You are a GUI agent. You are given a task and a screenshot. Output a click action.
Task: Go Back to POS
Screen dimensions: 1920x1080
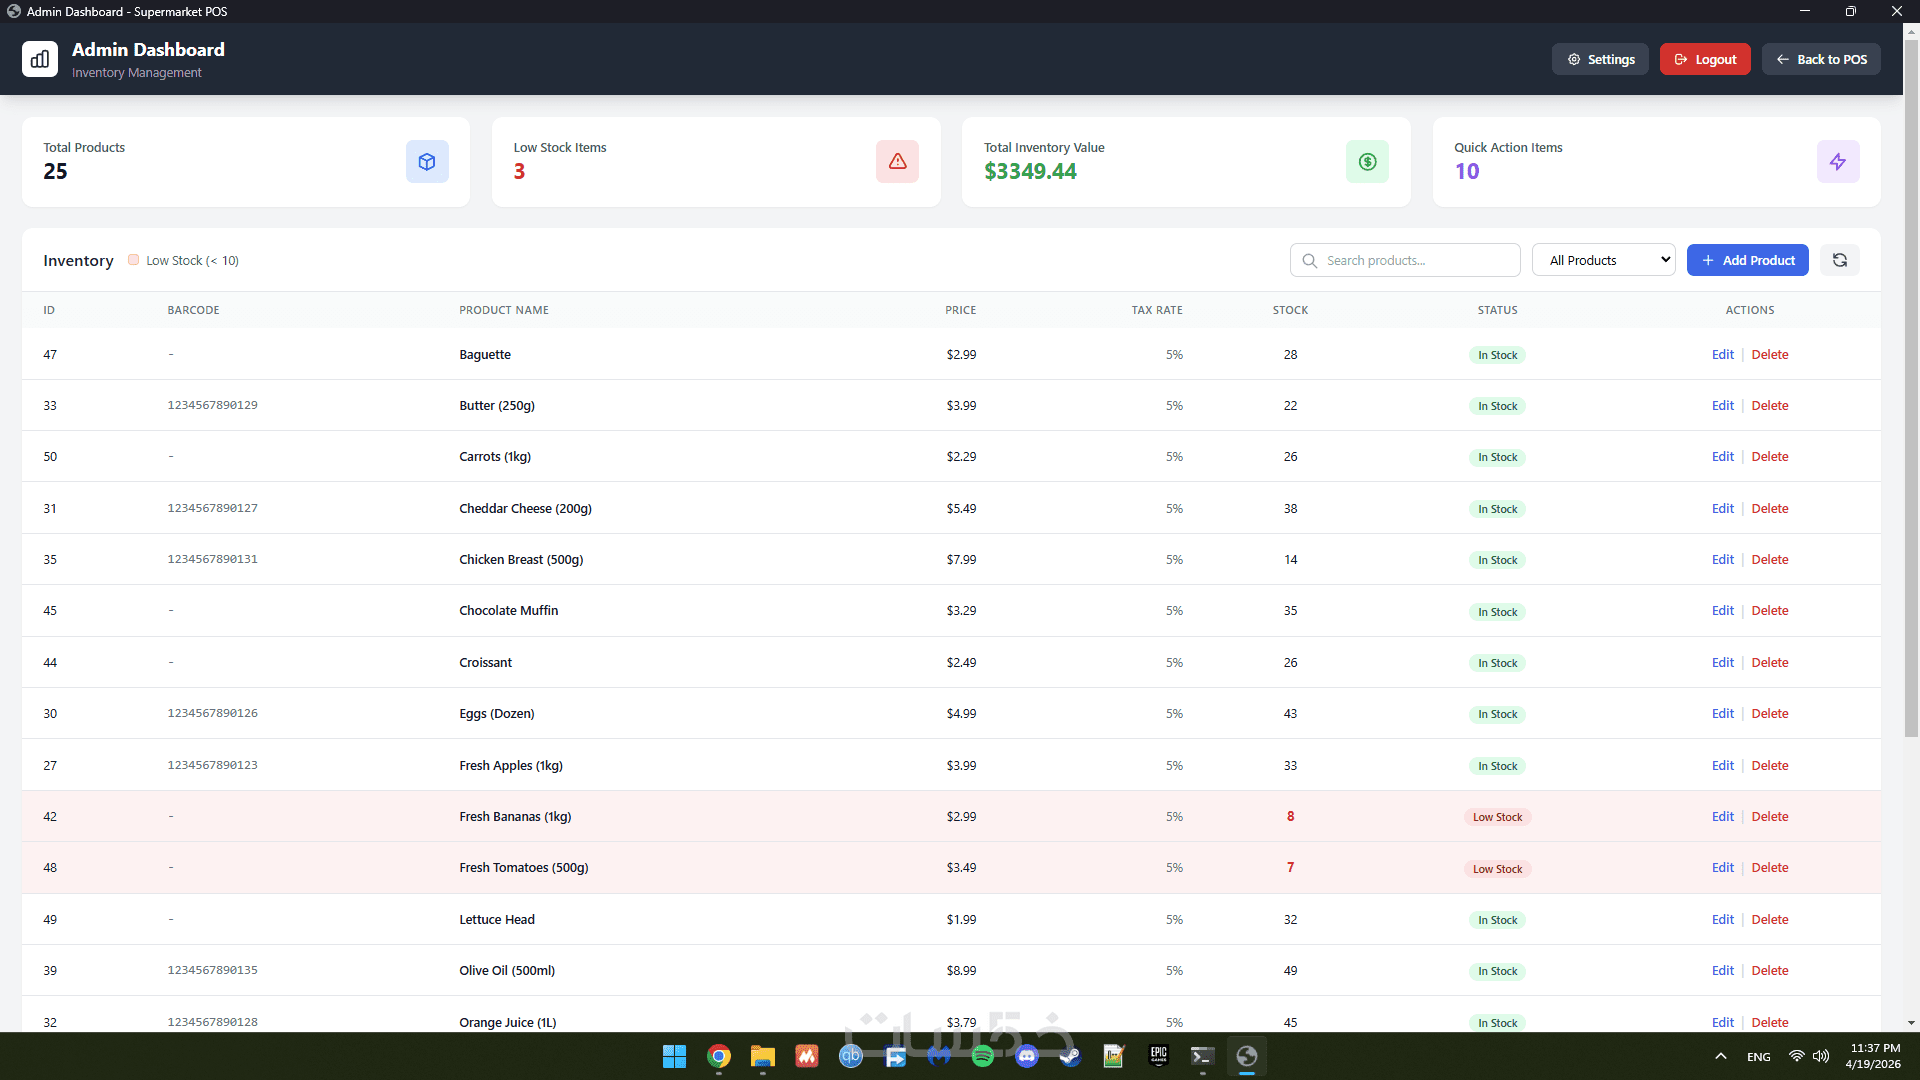(1821, 59)
